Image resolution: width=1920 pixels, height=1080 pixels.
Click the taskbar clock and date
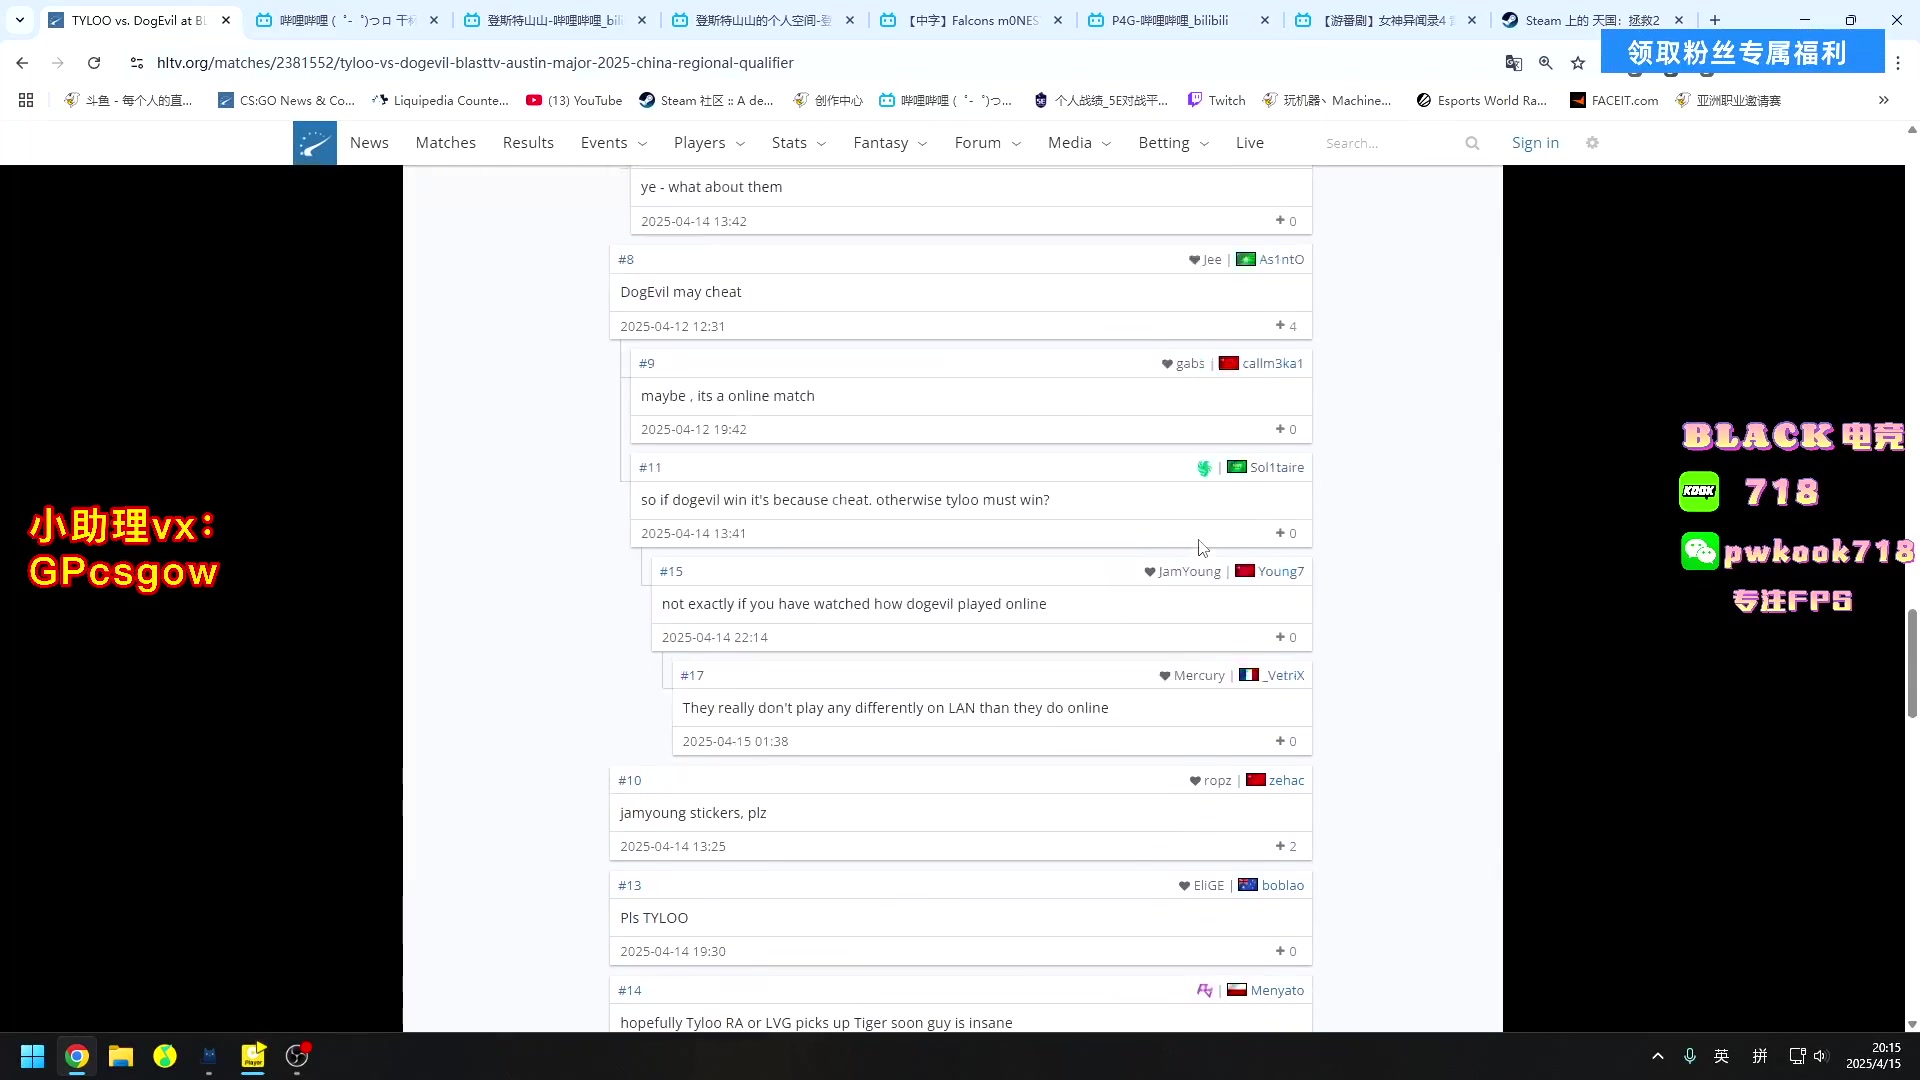(x=1873, y=1056)
